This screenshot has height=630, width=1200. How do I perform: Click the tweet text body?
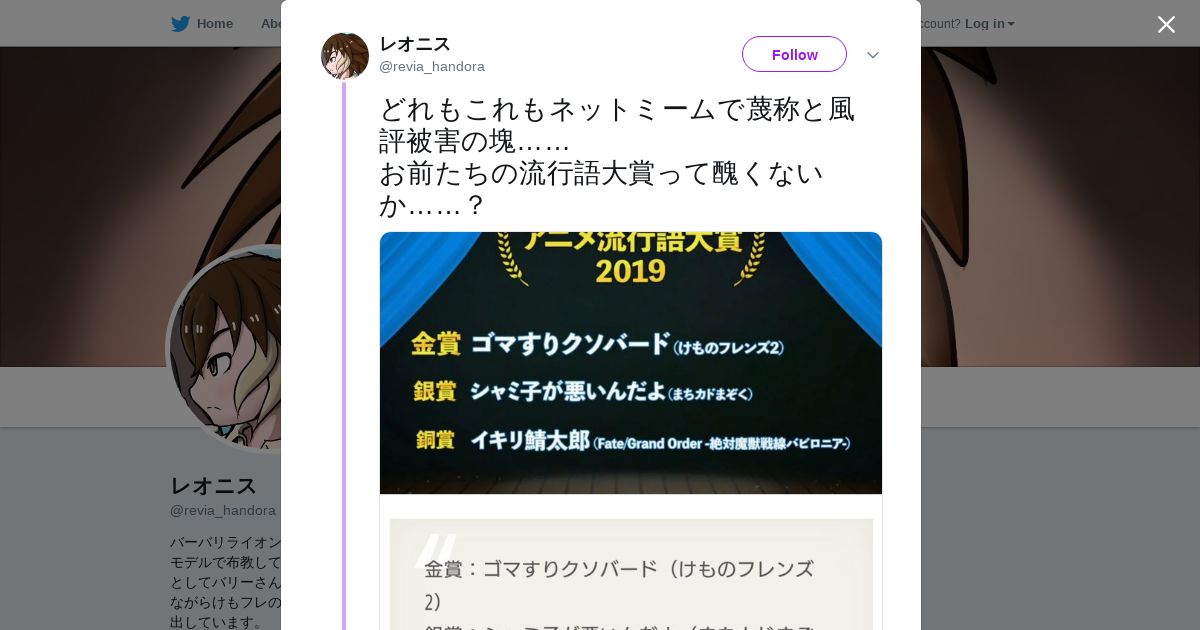tap(616, 157)
